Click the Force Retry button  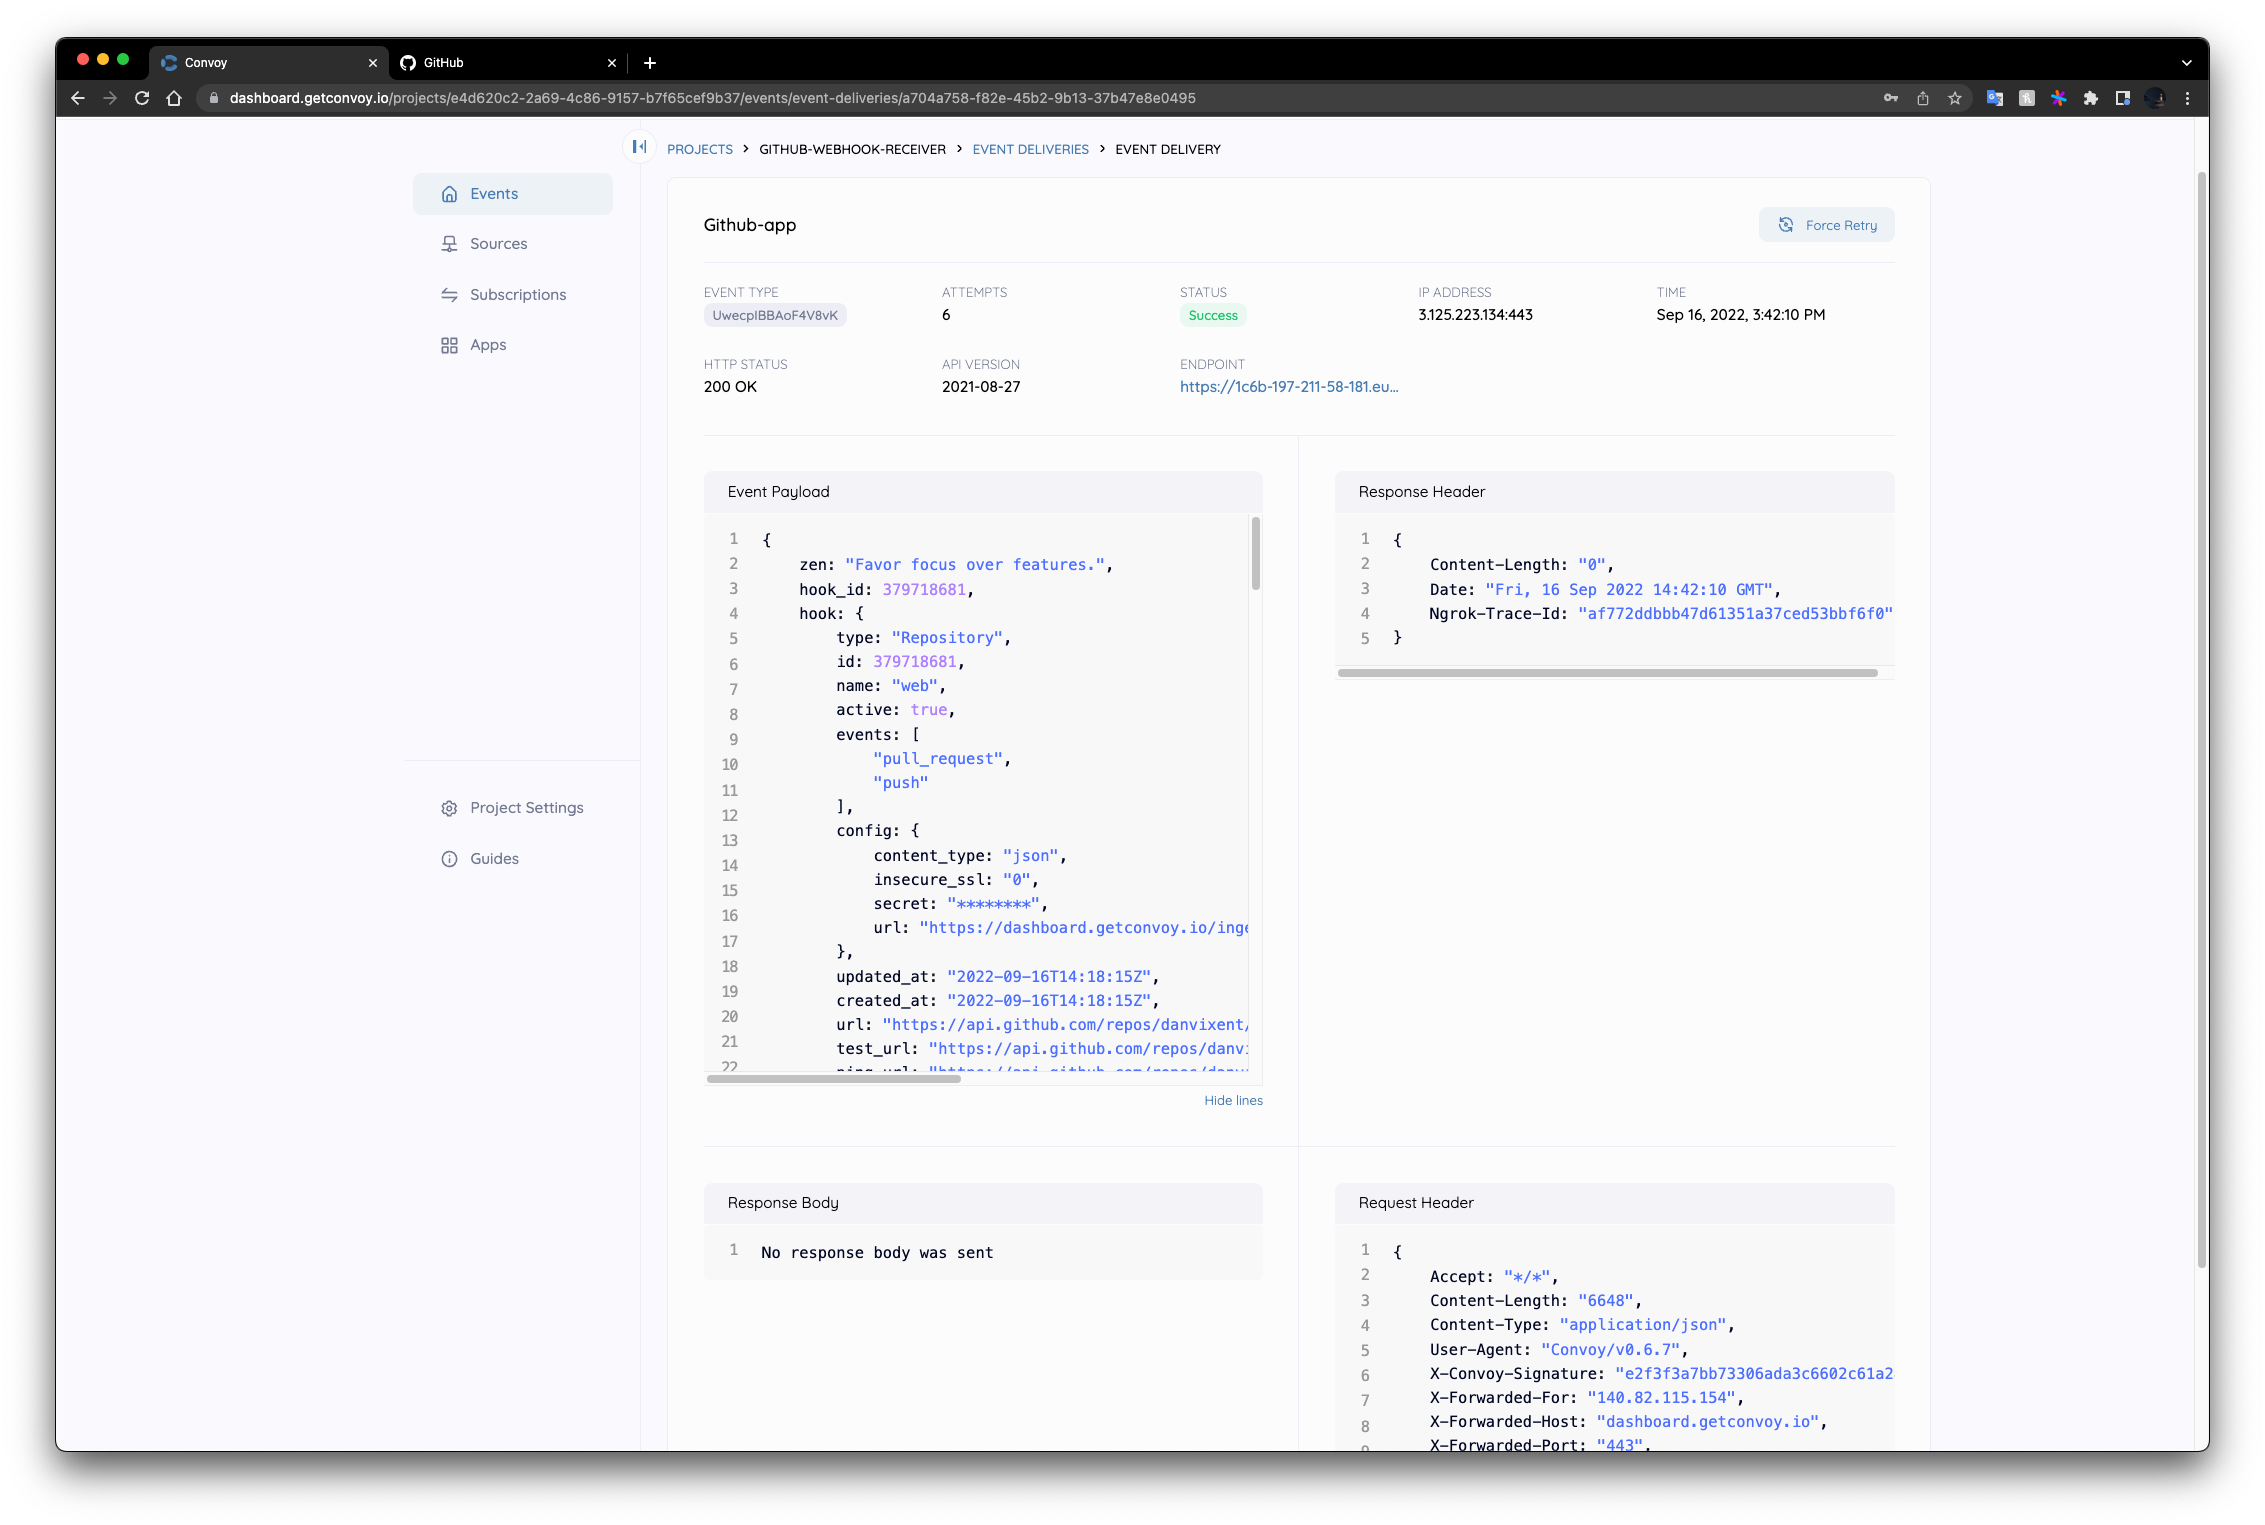click(1828, 223)
